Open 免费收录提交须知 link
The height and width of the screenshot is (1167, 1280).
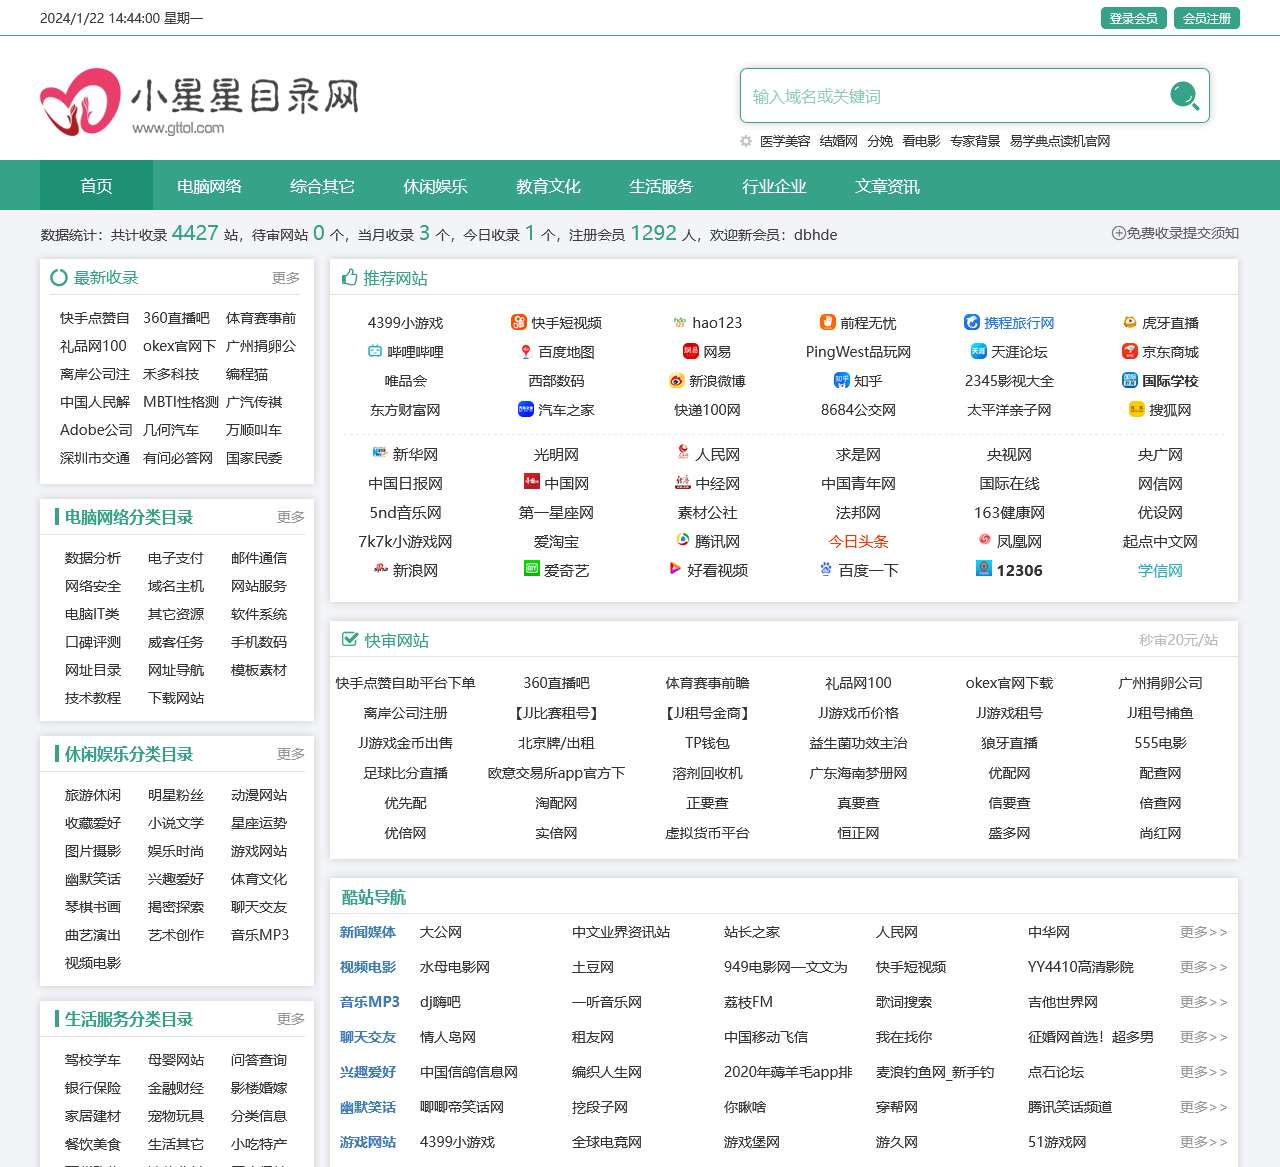click(x=1175, y=233)
